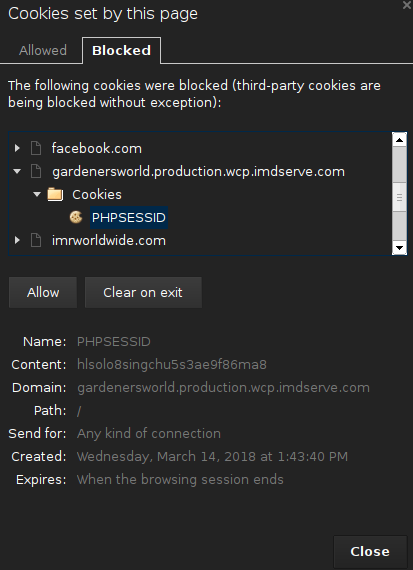The image size is (413, 570).
Task: Click the scrollbar down arrow
Action: pos(400,248)
